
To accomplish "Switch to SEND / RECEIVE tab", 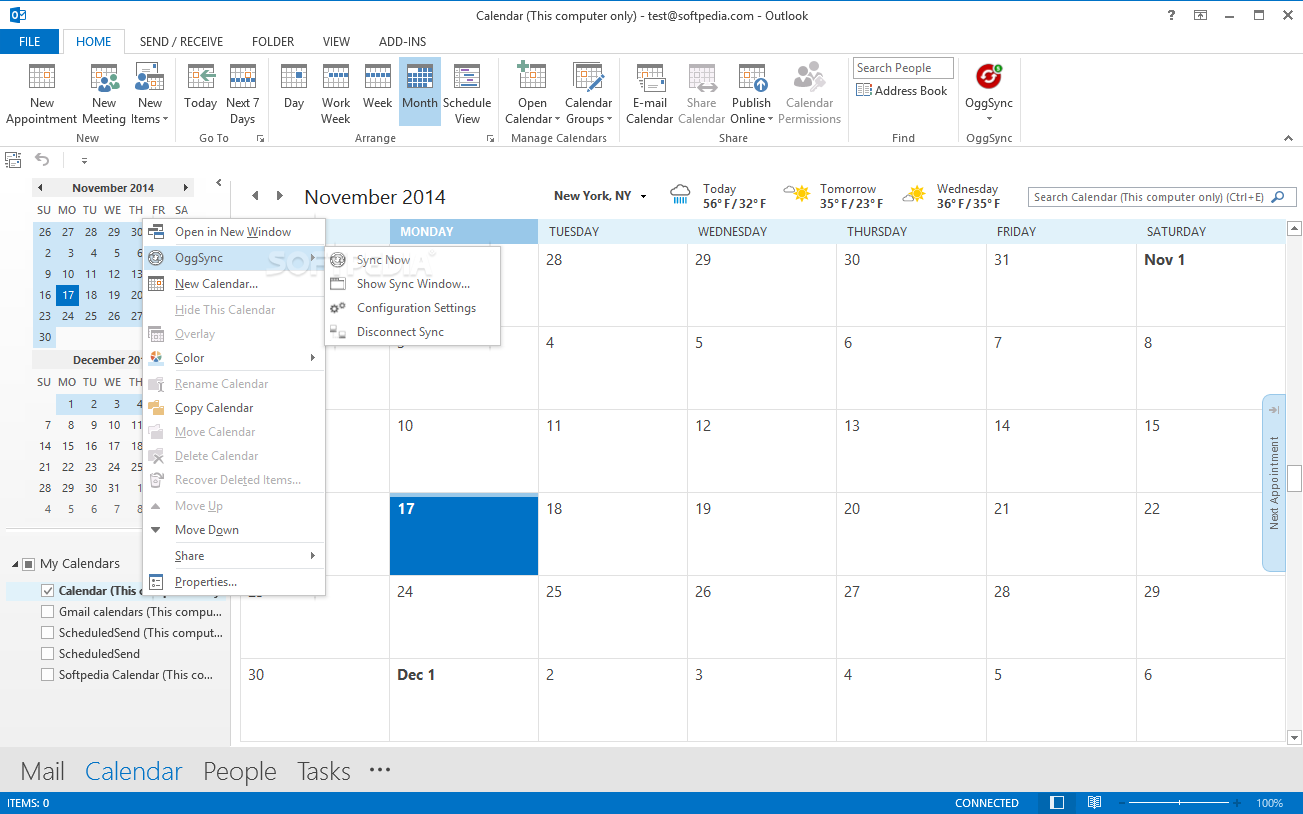I will click(181, 42).
